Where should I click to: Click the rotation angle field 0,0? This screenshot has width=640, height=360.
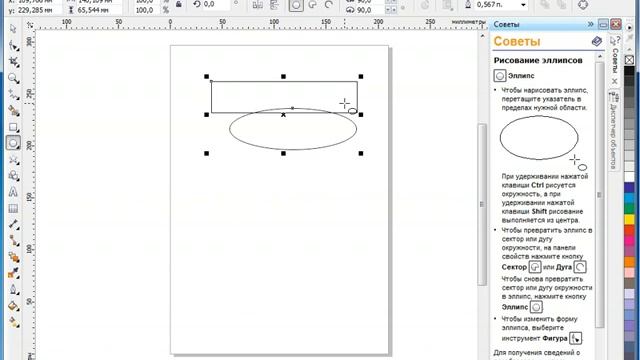pos(216,4)
